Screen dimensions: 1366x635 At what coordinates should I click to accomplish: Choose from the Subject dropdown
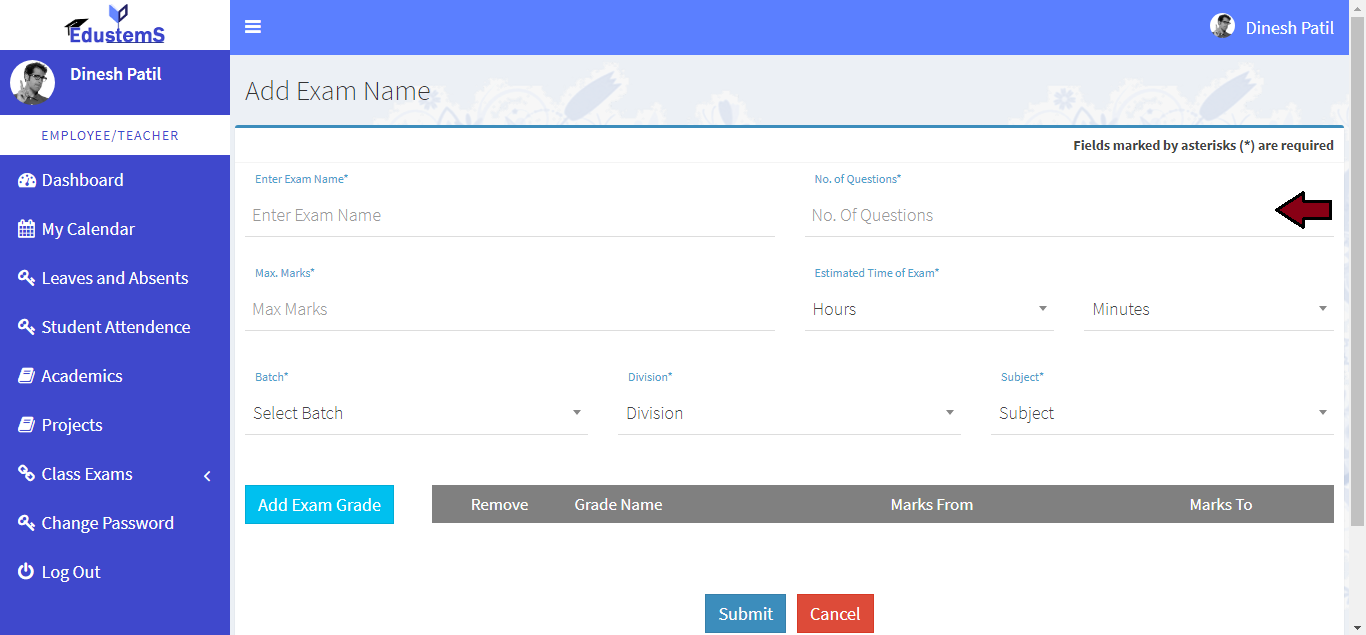tap(1162, 413)
